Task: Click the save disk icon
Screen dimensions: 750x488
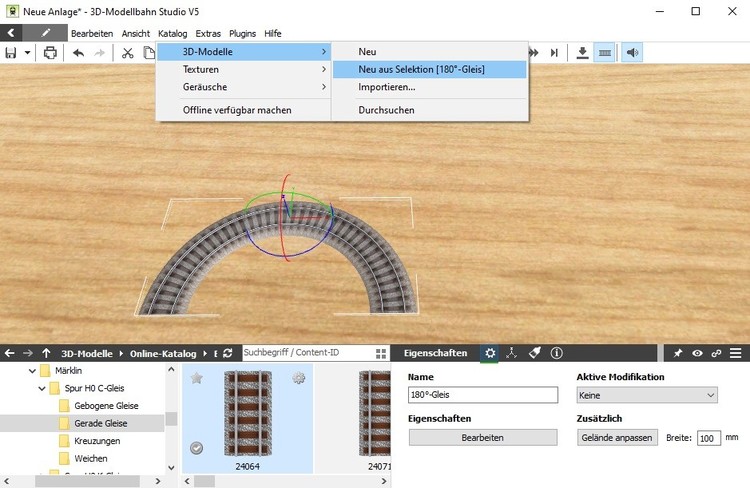Action: 11,53
